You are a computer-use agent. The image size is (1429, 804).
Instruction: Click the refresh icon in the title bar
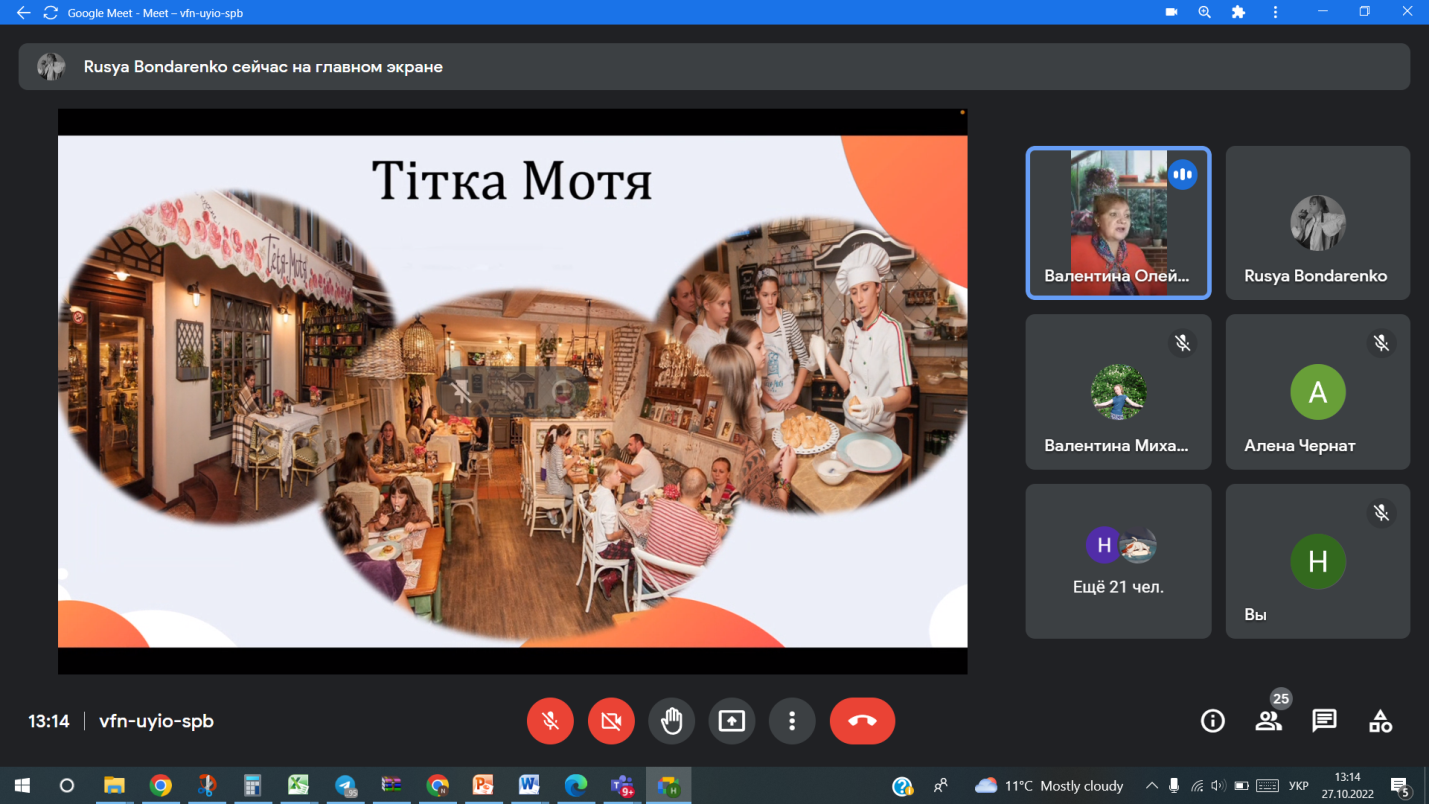point(51,13)
